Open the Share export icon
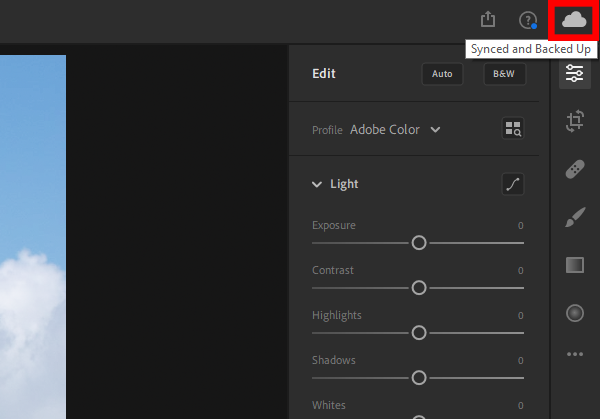This screenshot has height=419, width=600. pyautogui.click(x=488, y=20)
